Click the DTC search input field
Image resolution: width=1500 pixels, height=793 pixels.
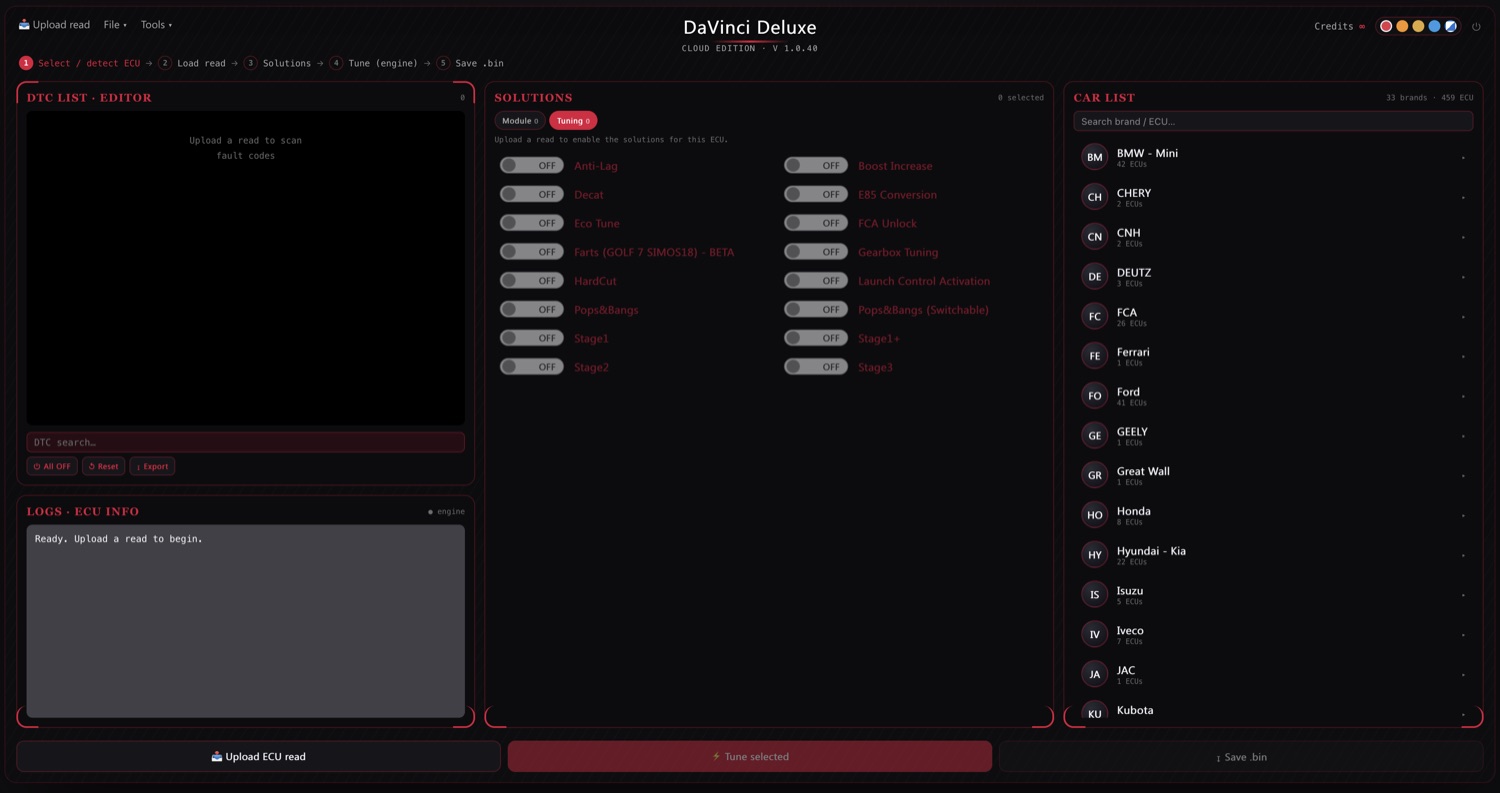(x=246, y=442)
